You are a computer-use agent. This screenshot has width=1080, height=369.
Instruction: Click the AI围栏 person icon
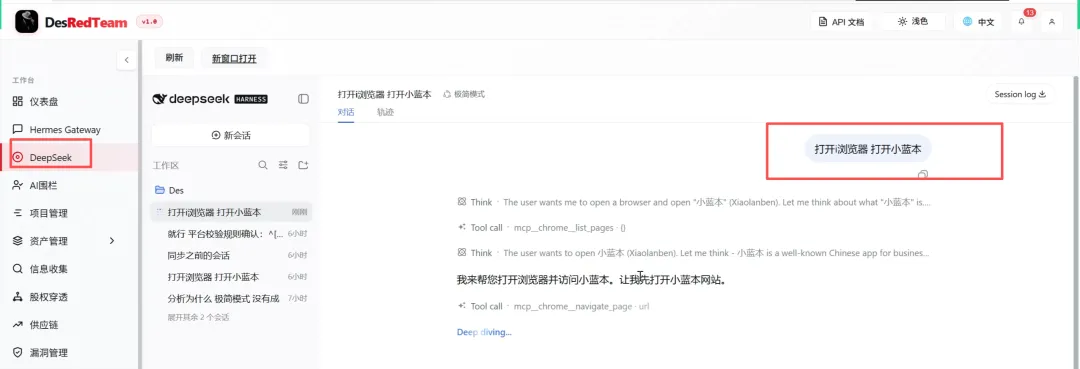click(18, 185)
